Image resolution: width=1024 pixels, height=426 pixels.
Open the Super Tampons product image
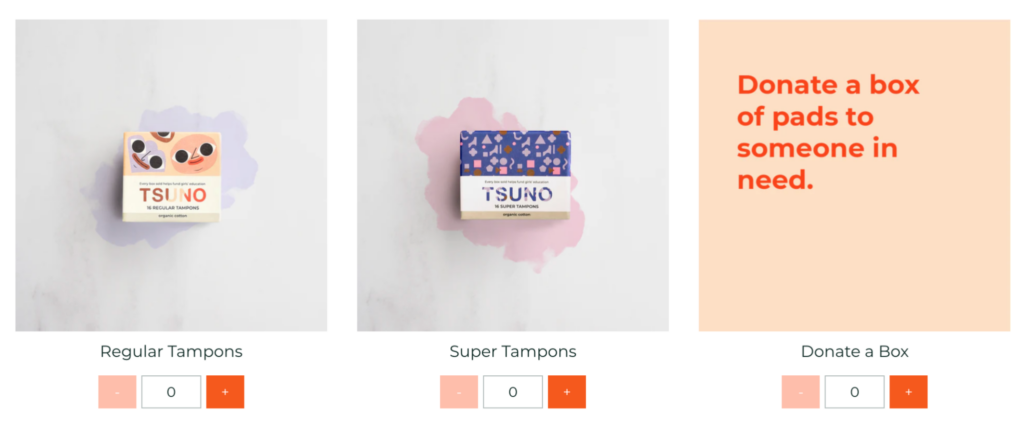[513, 175]
